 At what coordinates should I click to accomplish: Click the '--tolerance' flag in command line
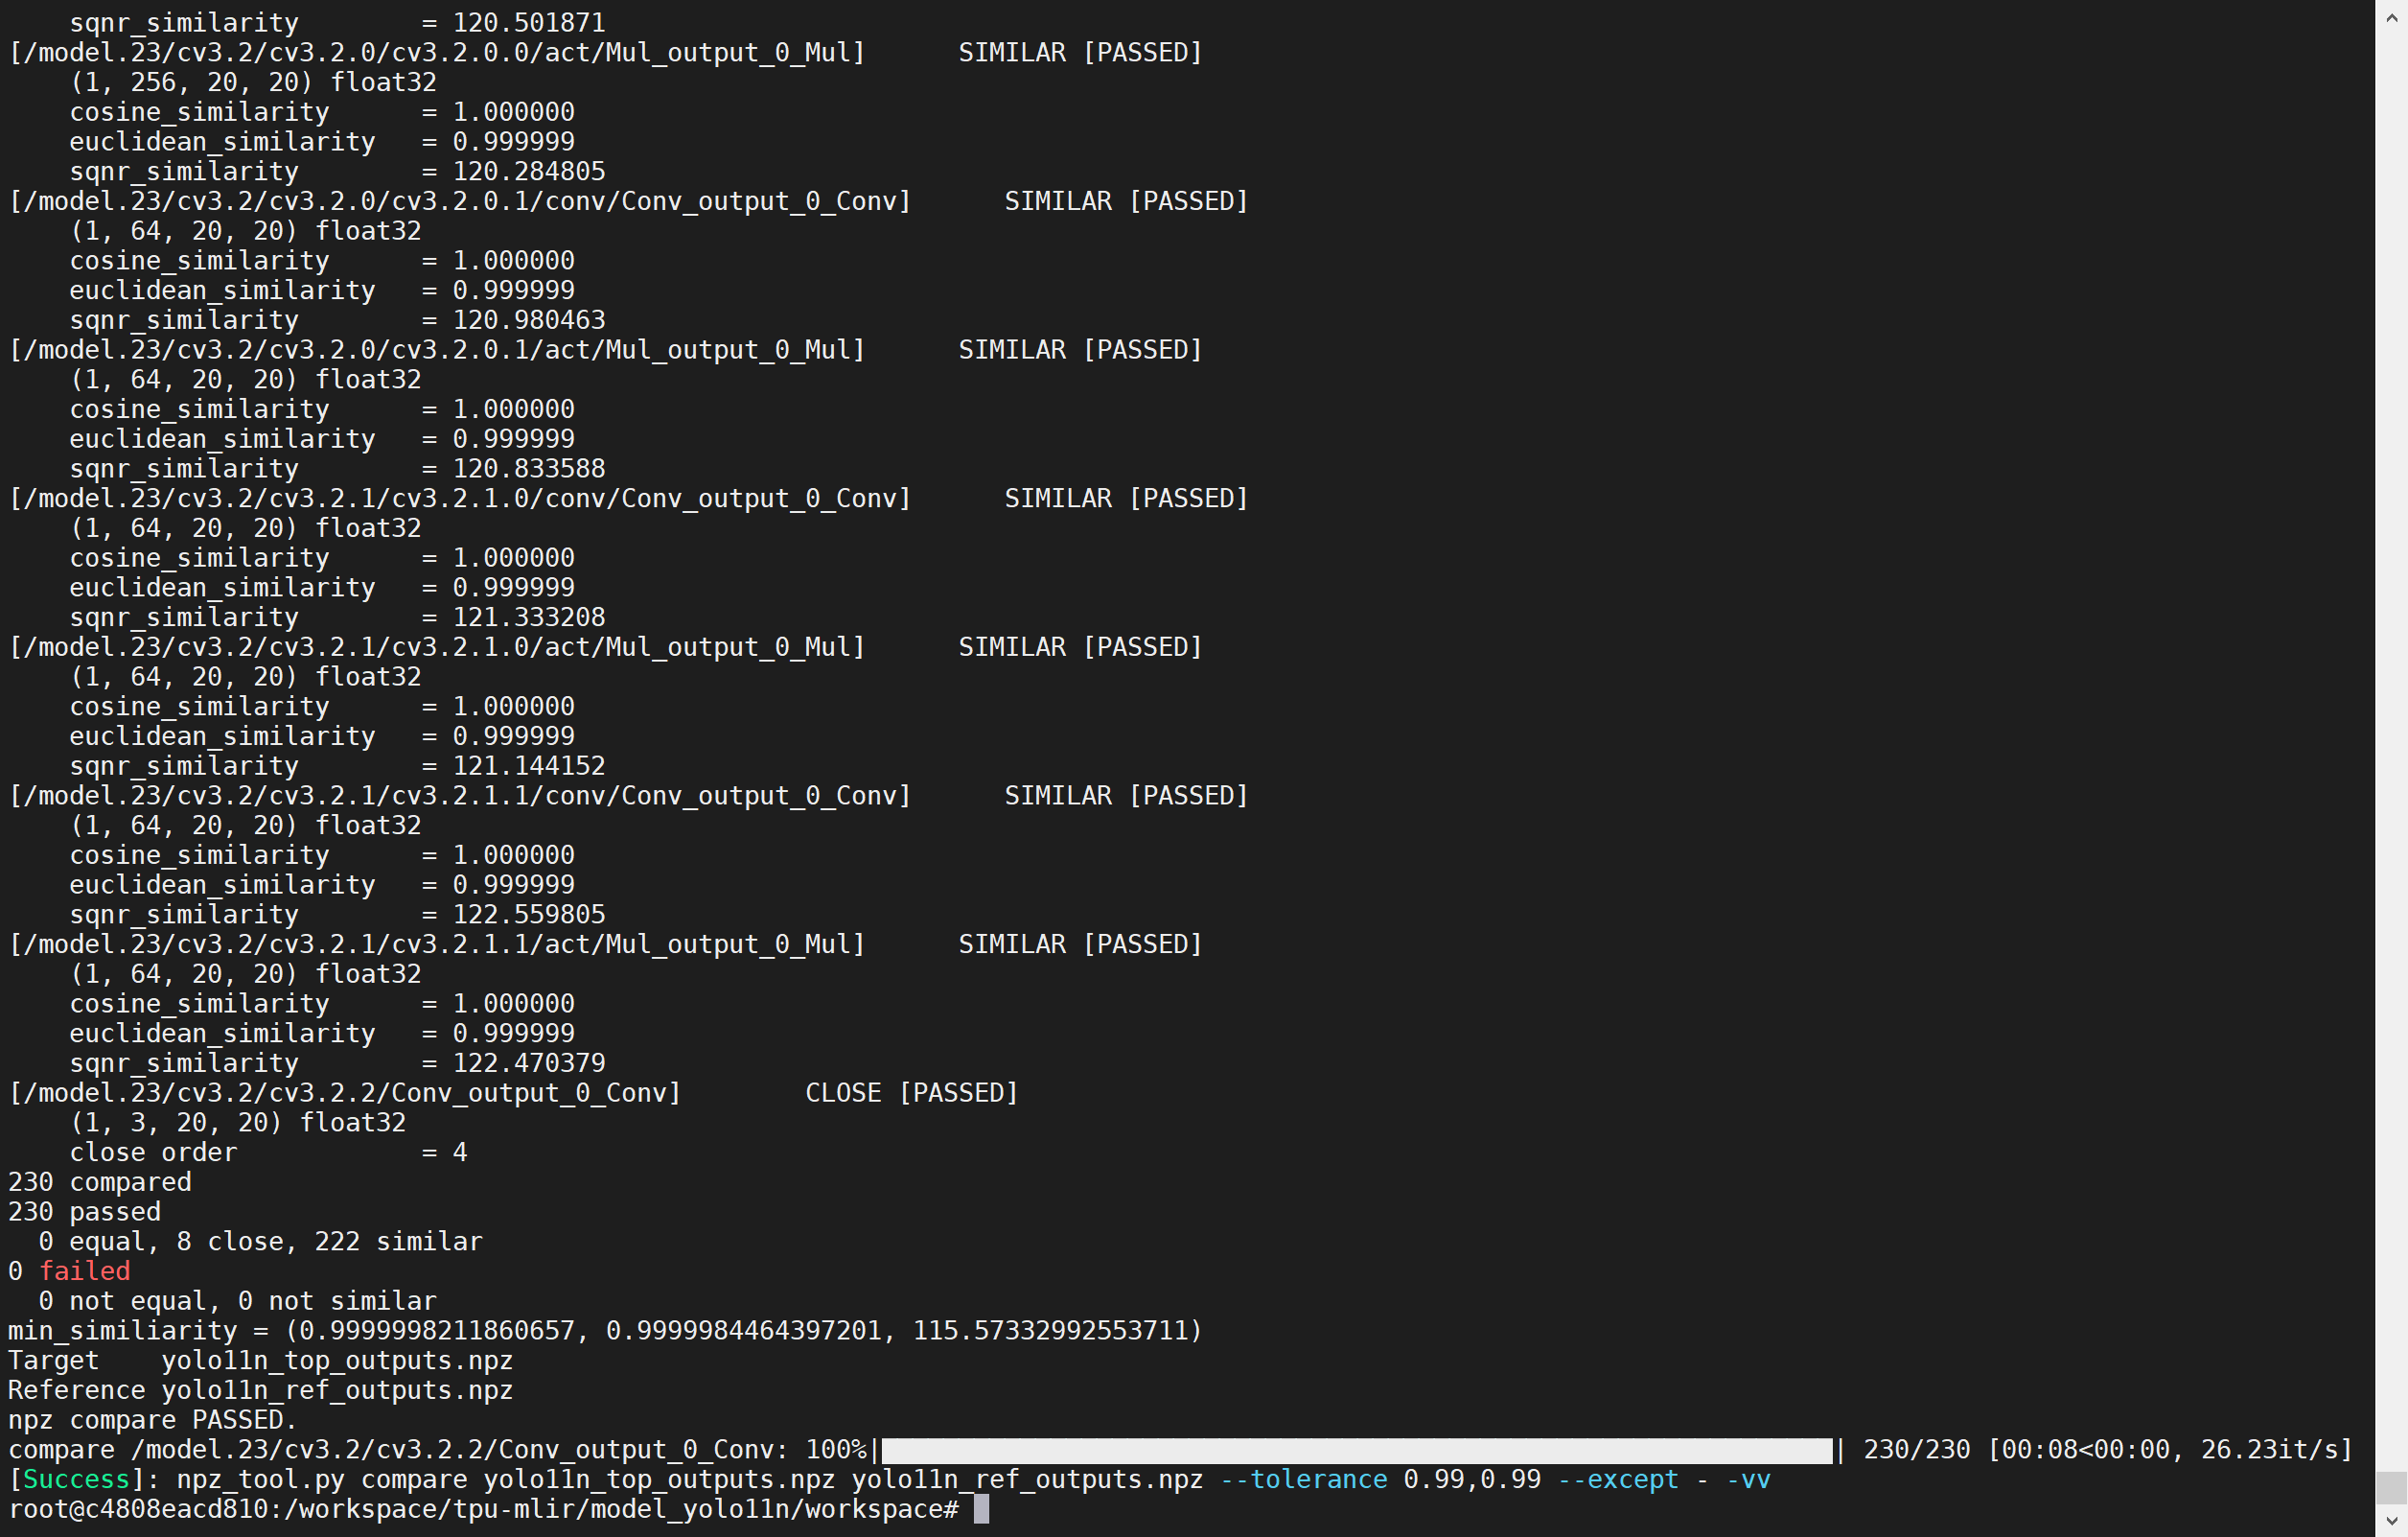(1303, 1479)
